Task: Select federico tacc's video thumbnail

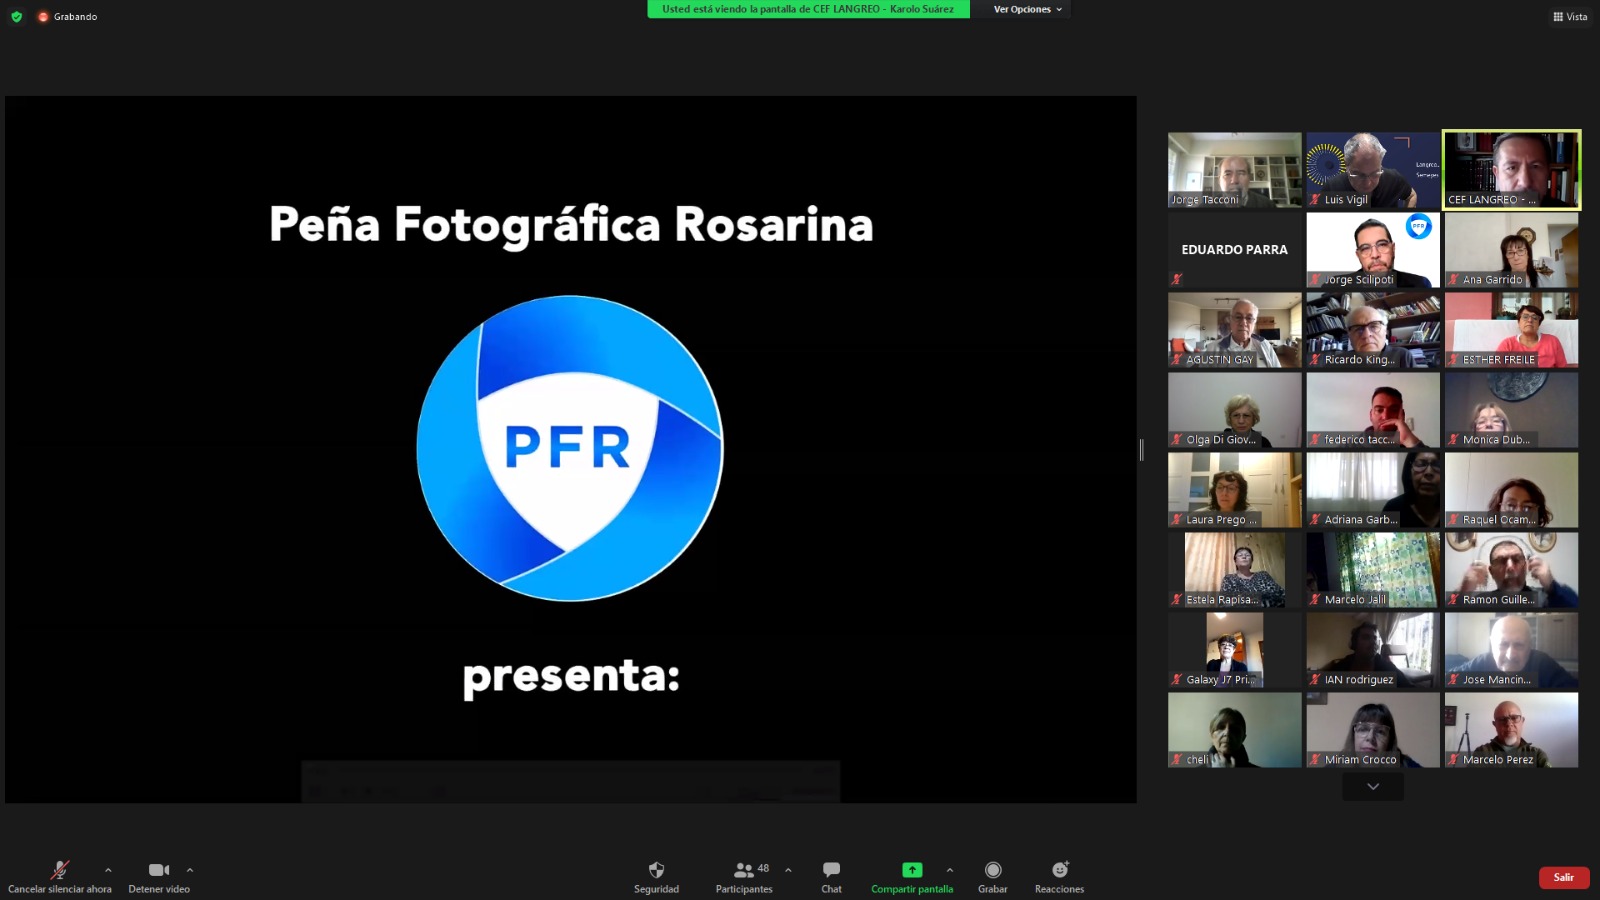Action: 1373,410
